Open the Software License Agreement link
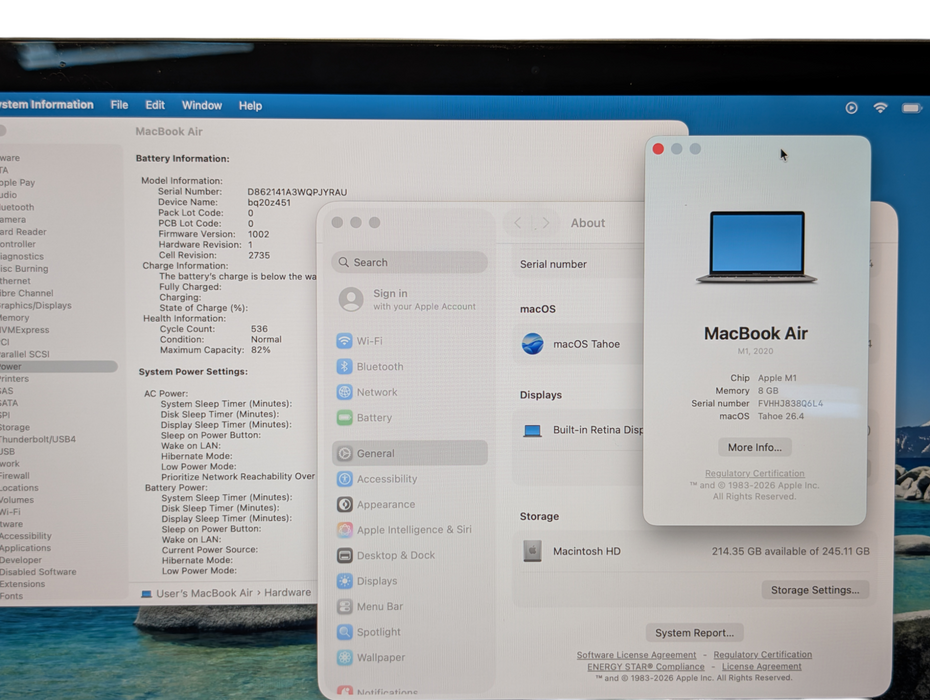930x700 pixels. (636, 655)
